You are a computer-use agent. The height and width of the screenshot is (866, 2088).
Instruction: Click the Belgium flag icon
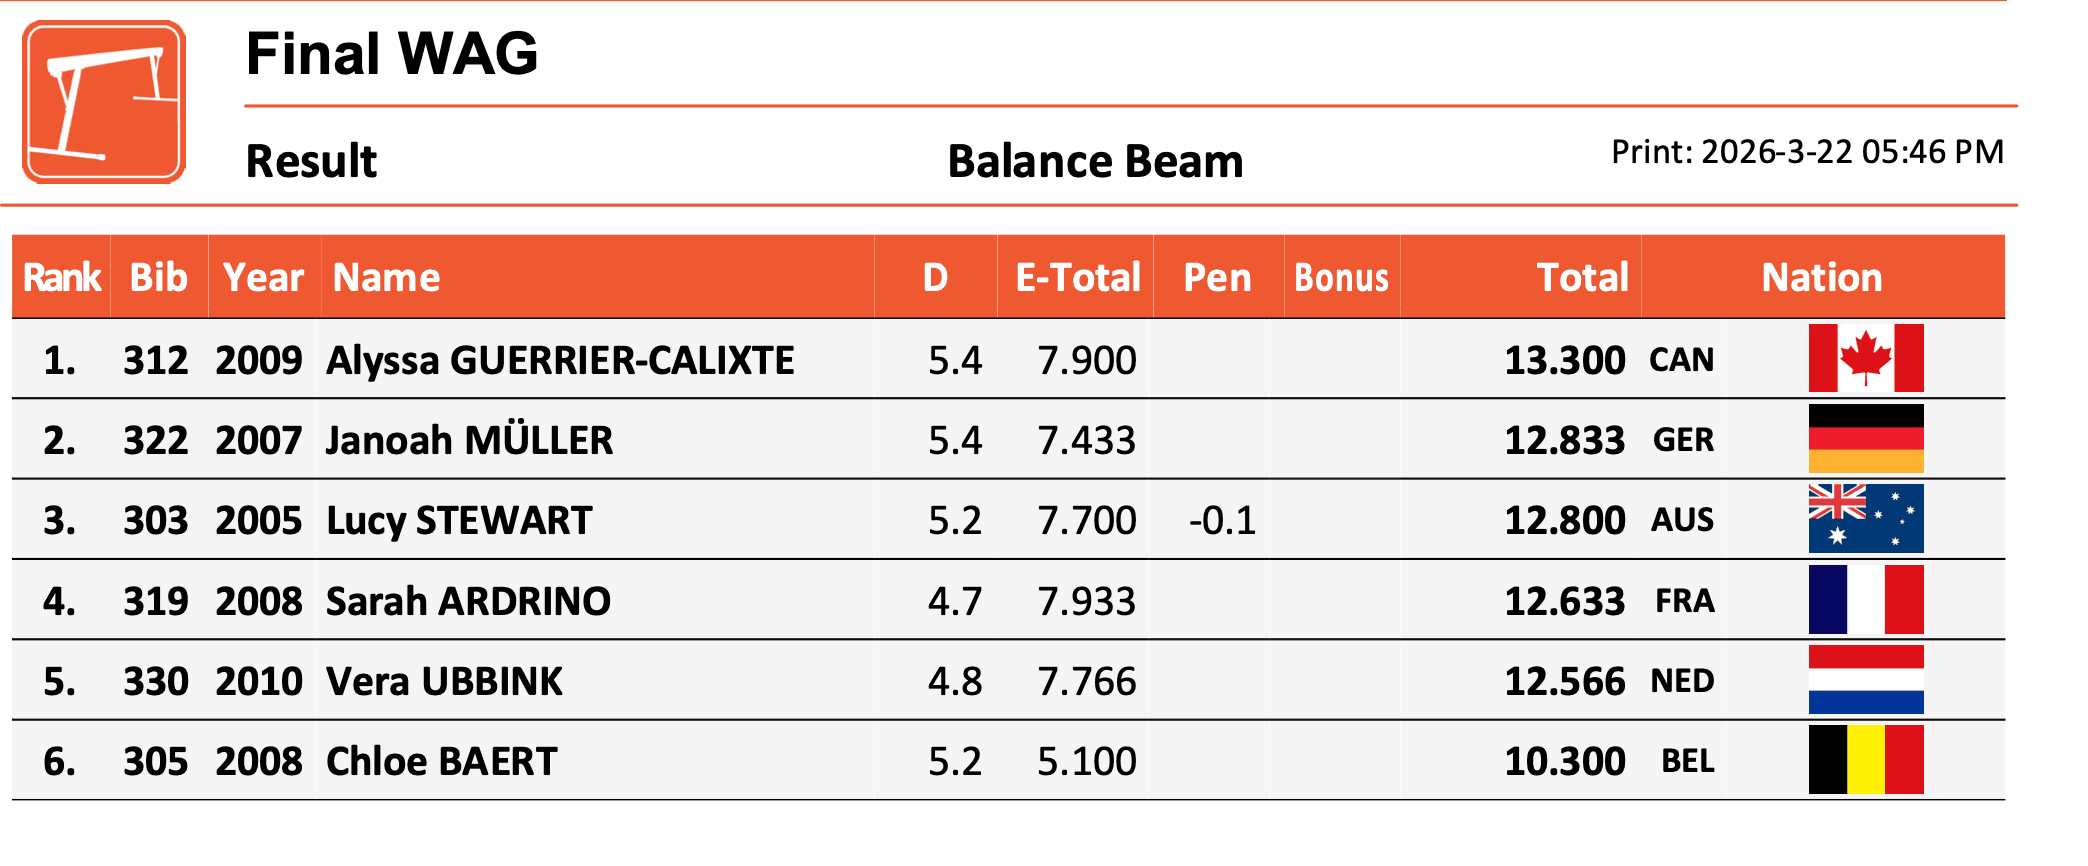[1865, 760]
